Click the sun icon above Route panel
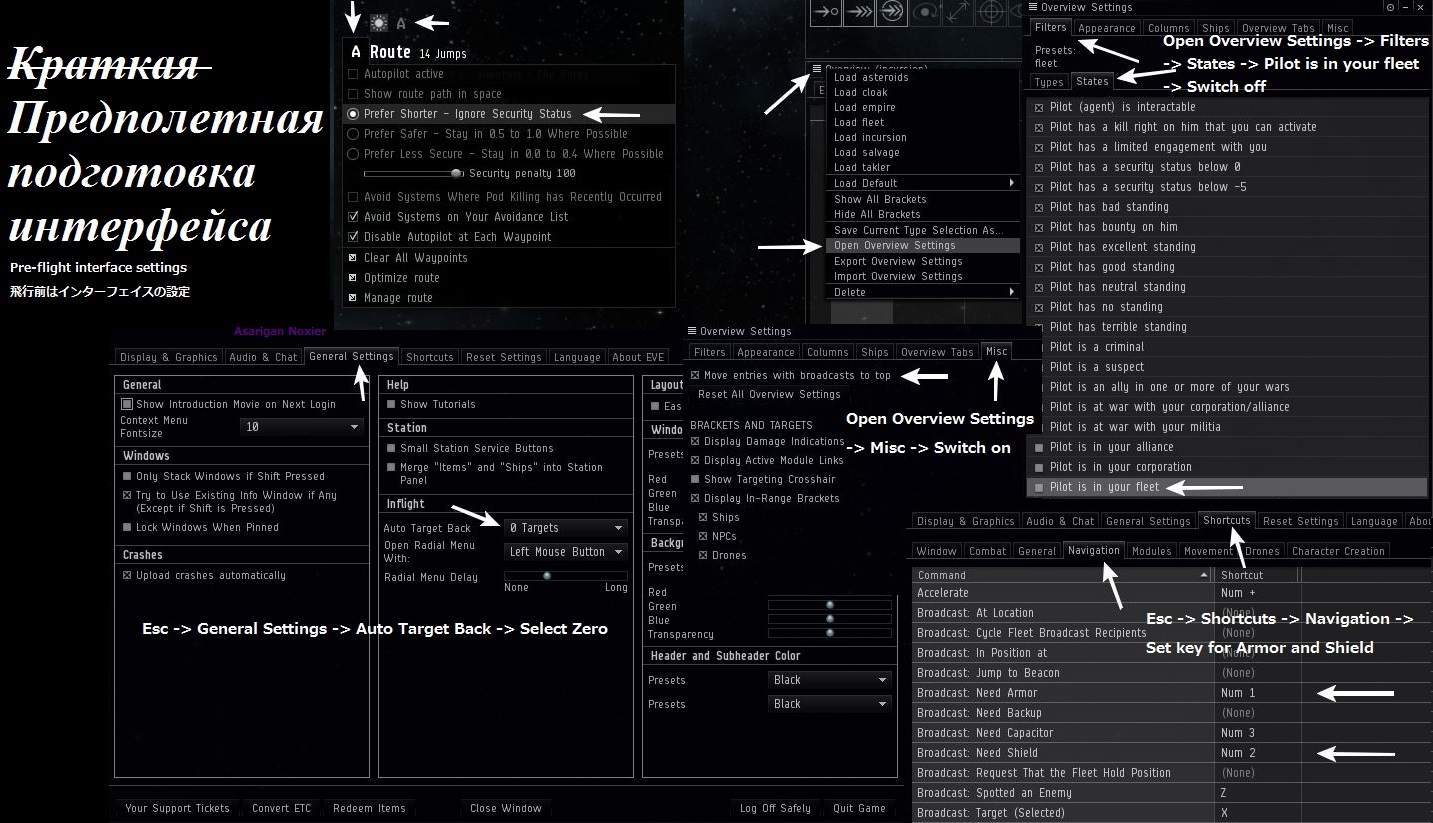This screenshot has width=1433, height=823. tap(379, 23)
